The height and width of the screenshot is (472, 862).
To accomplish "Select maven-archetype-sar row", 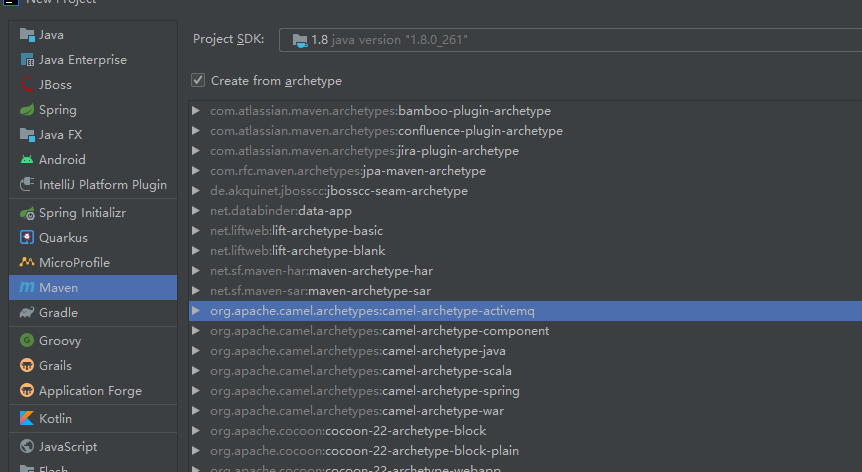I will point(526,290).
